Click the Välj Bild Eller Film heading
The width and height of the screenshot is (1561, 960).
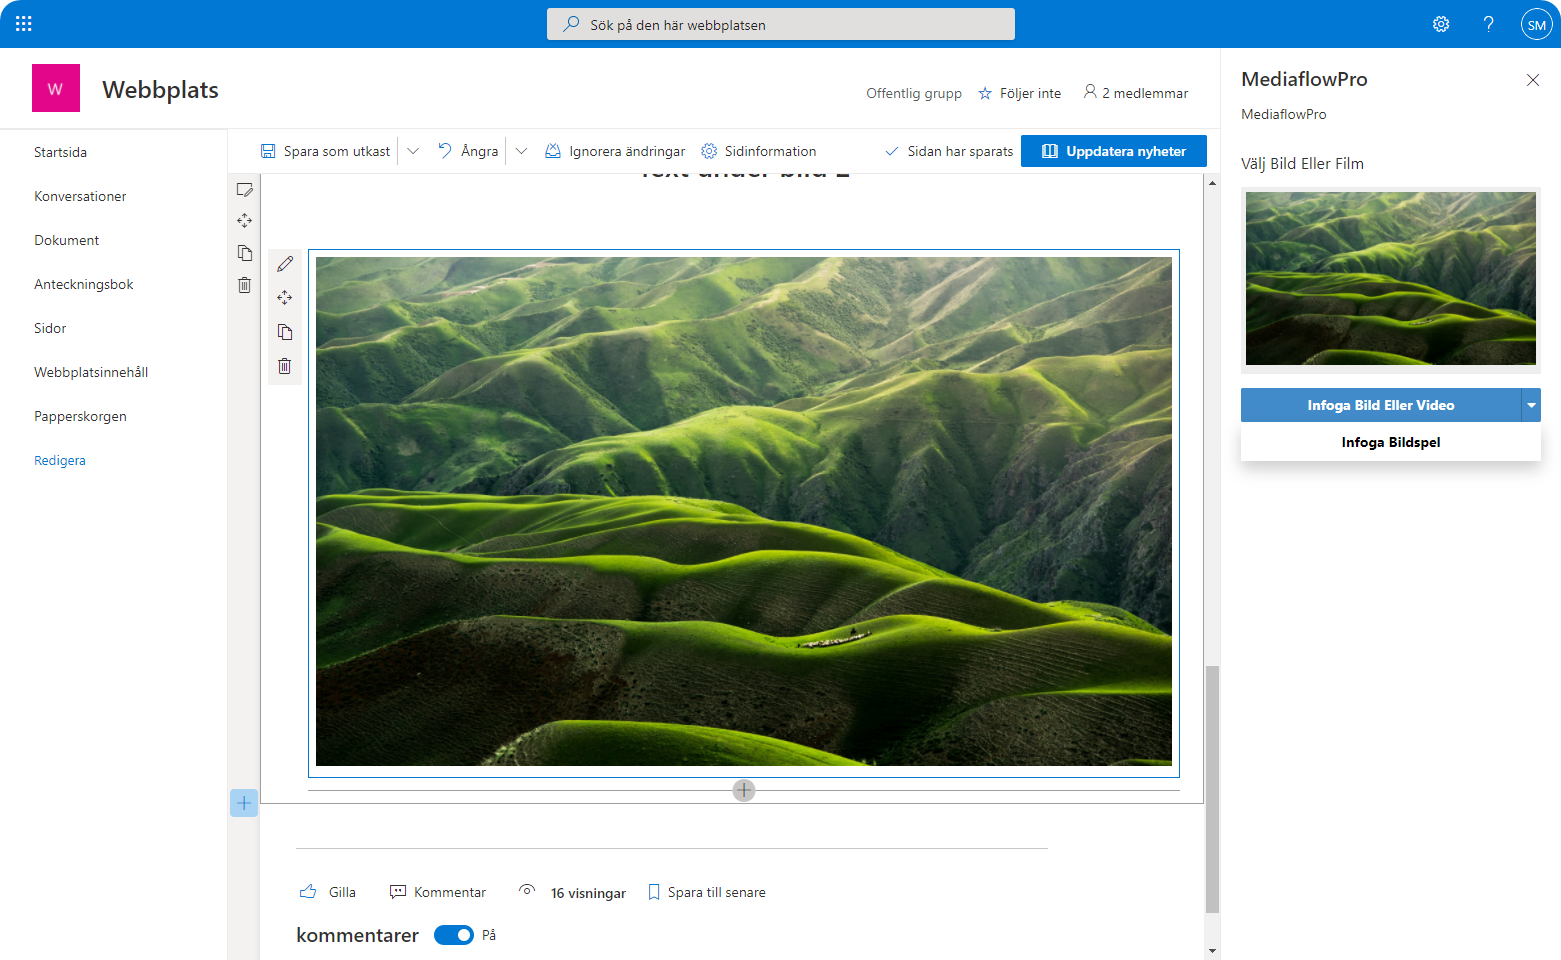tap(1302, 164)
